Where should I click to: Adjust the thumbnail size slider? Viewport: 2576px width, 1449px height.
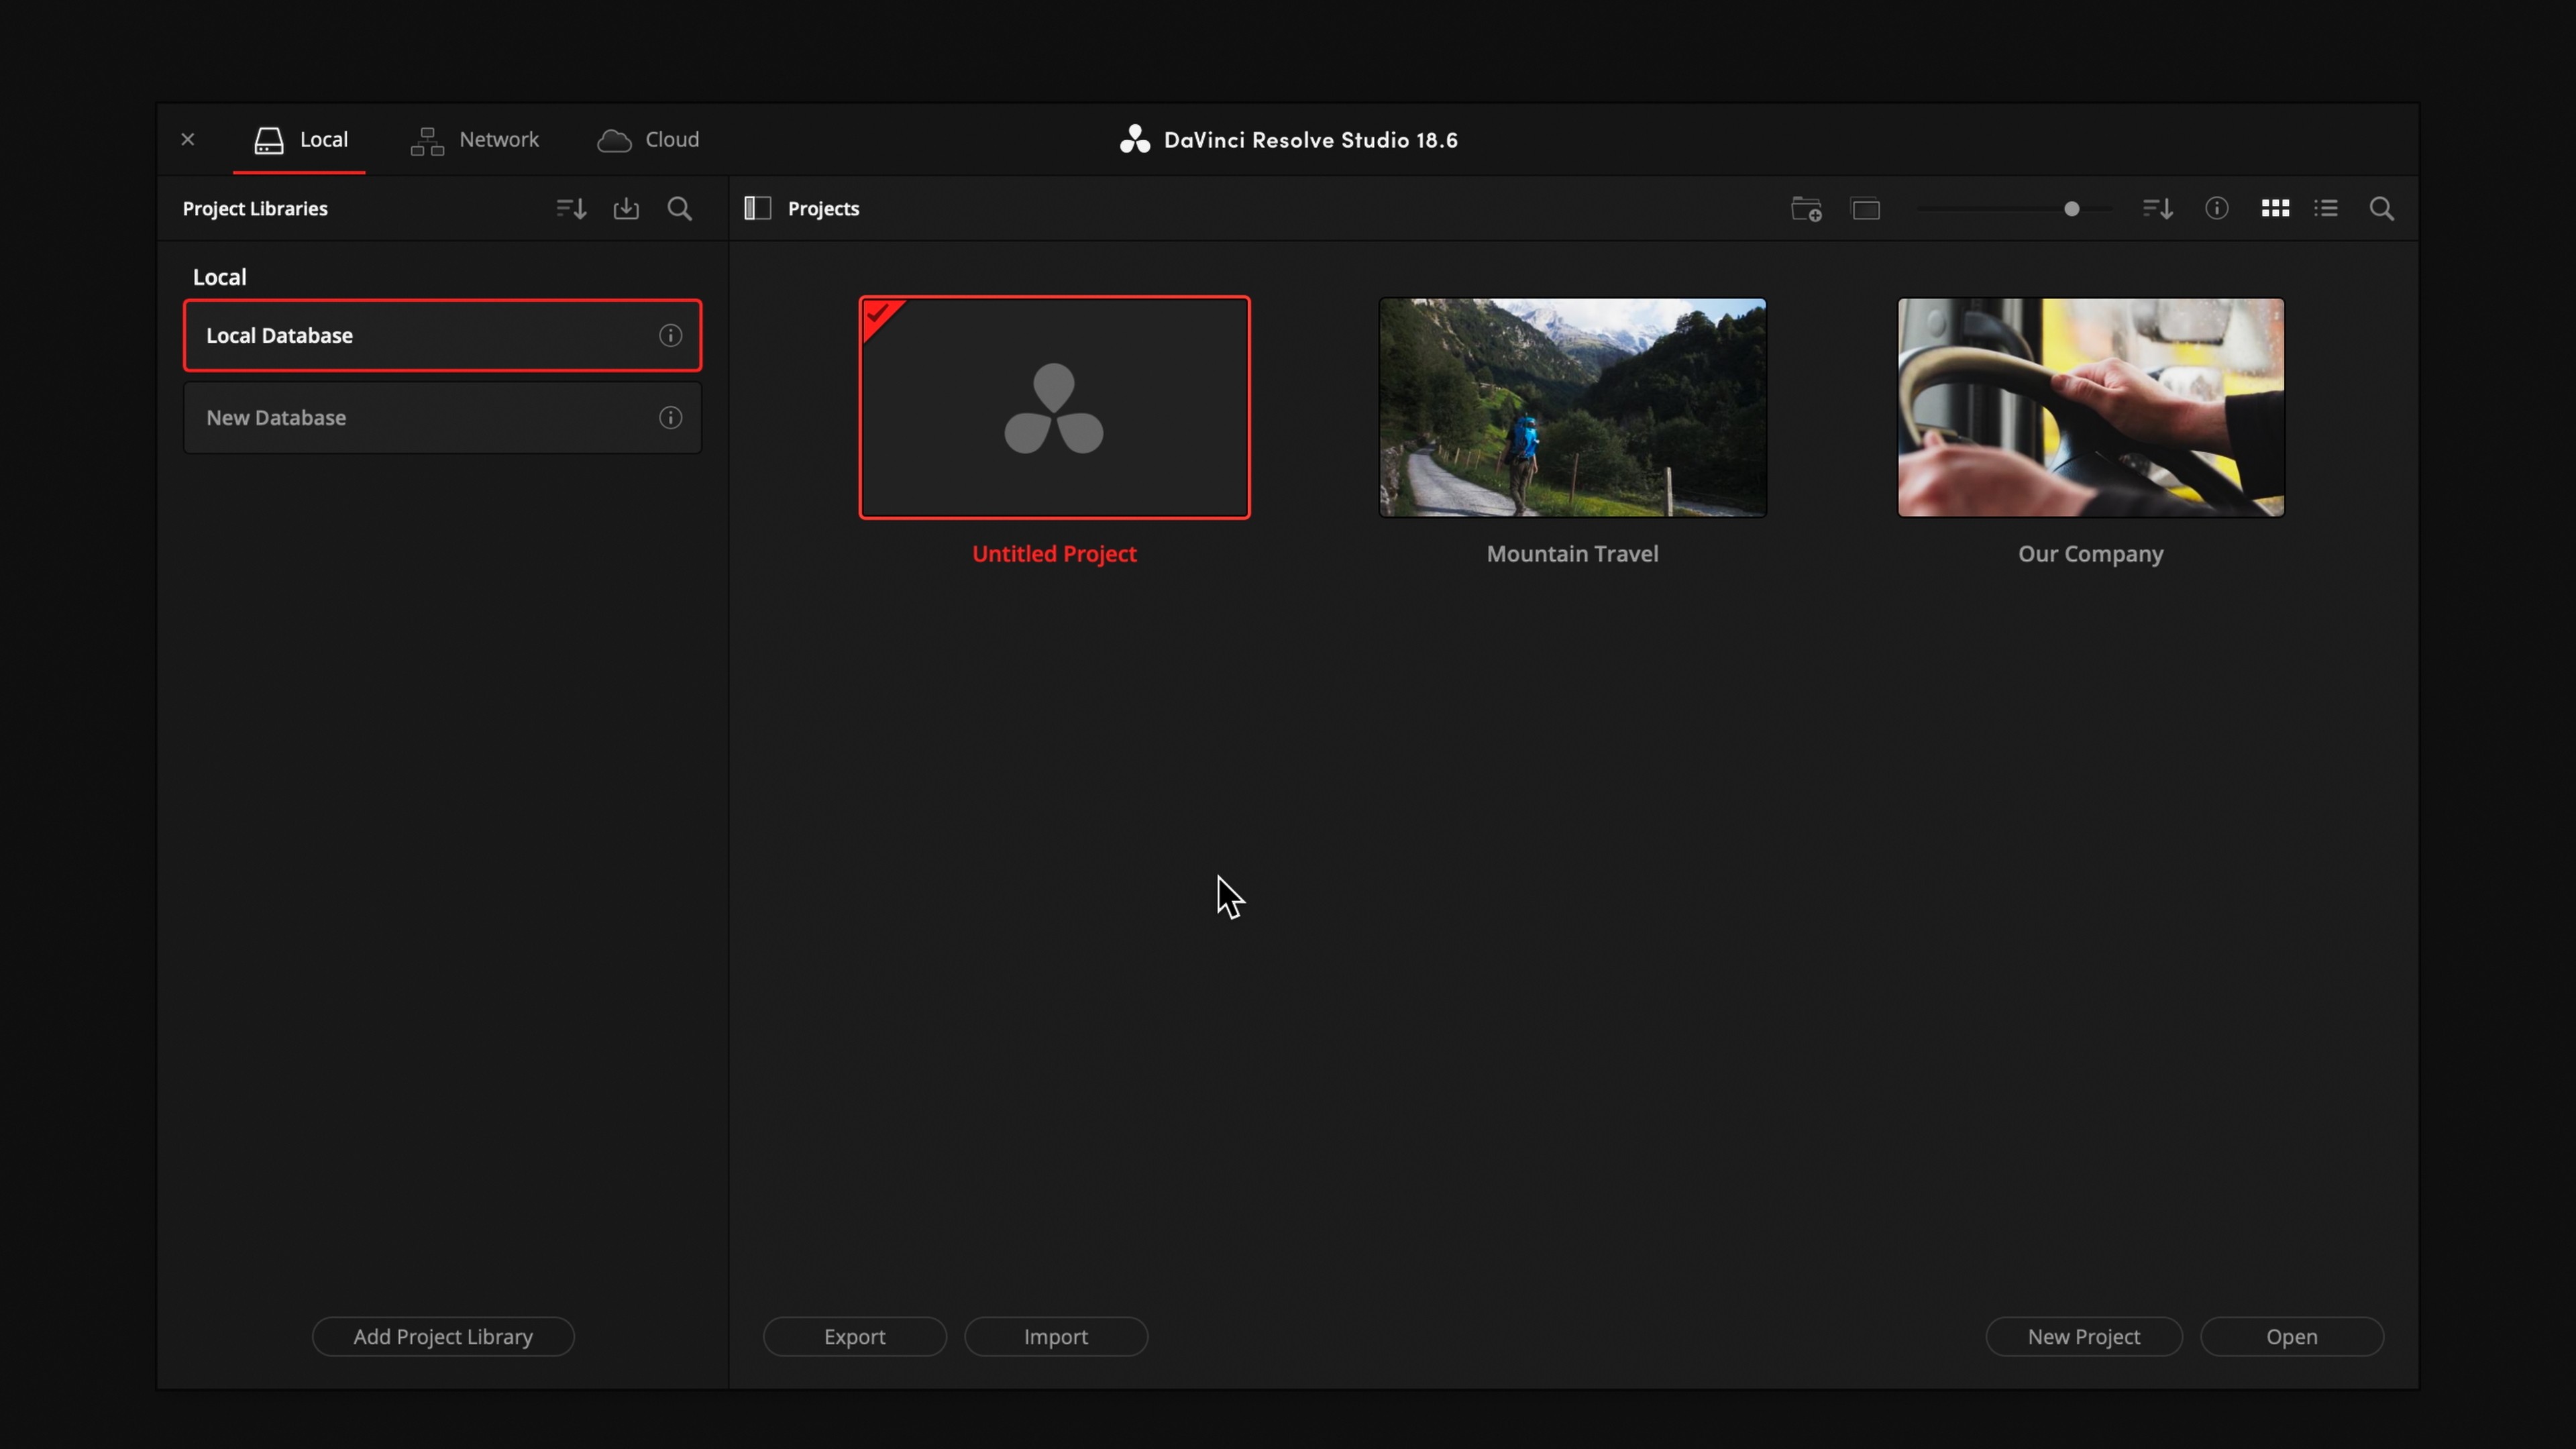pos(2072,209)
